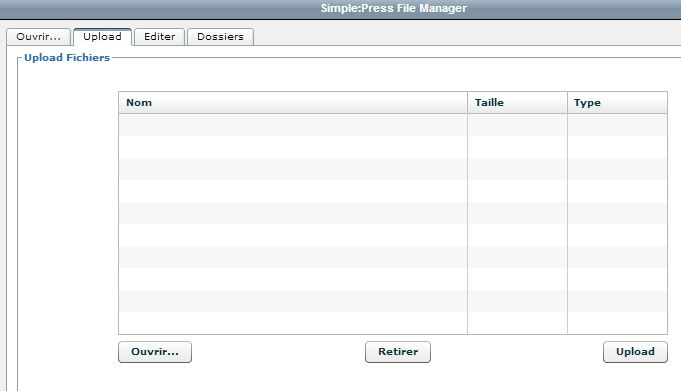
Task: Click the Nom column header
Action: [x=293, y=103]
